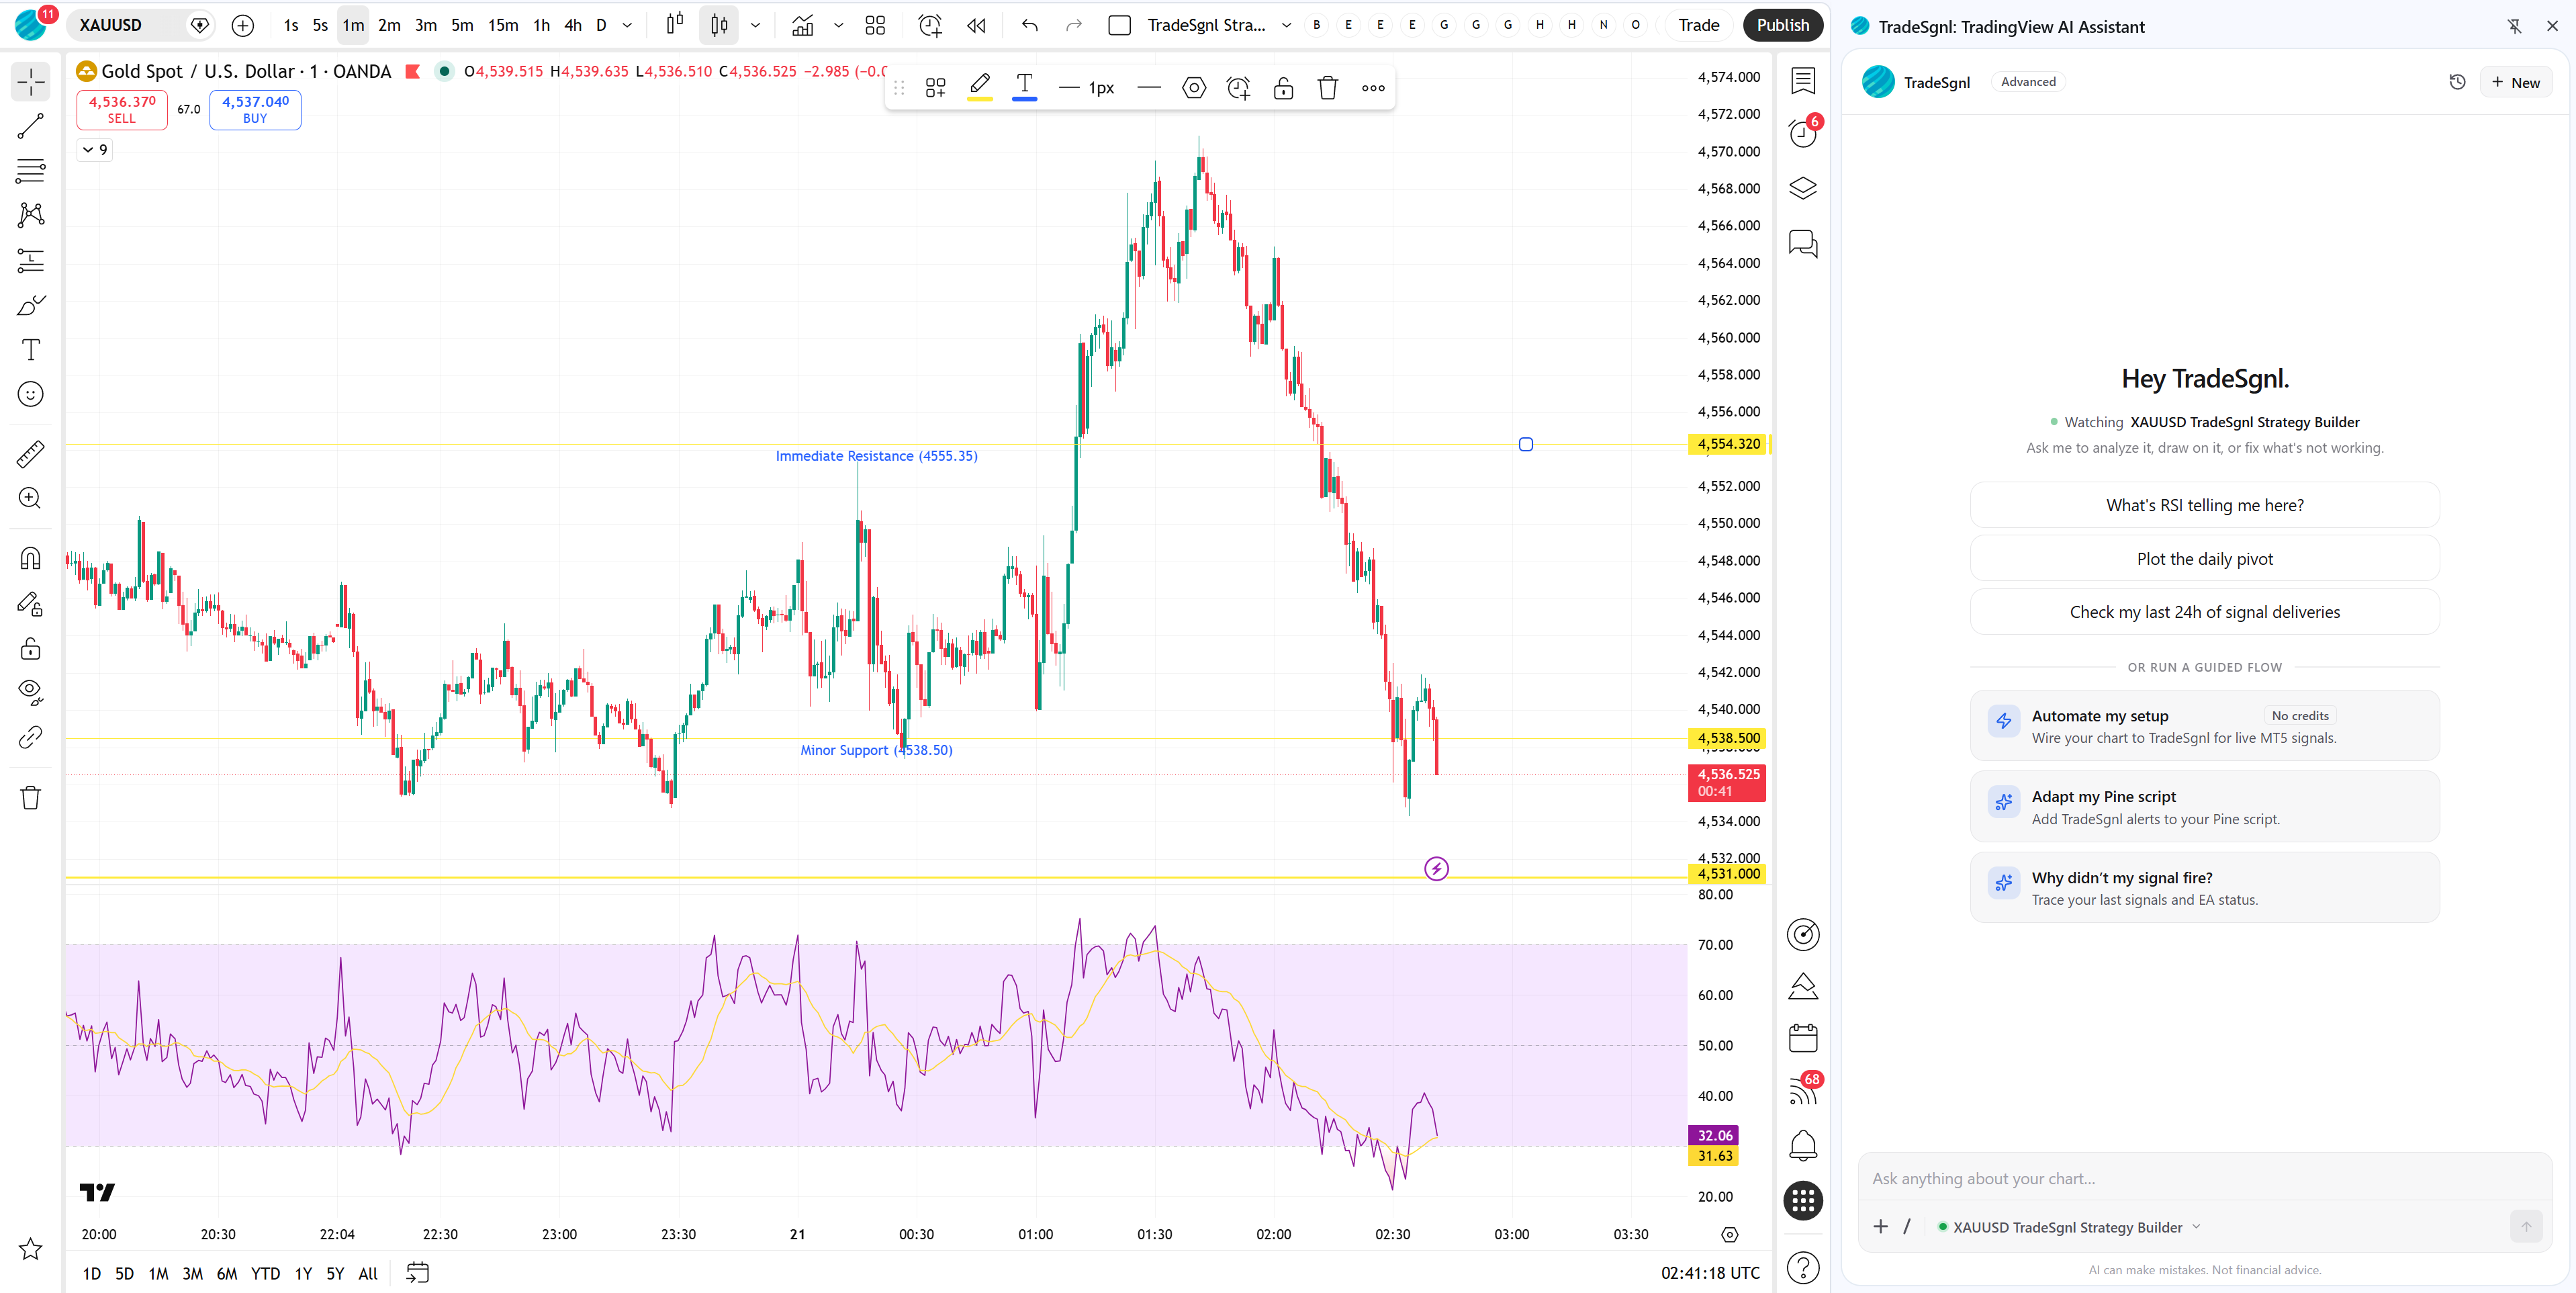
Task: Toggle magnet mode for drawings
Action: 30,558
